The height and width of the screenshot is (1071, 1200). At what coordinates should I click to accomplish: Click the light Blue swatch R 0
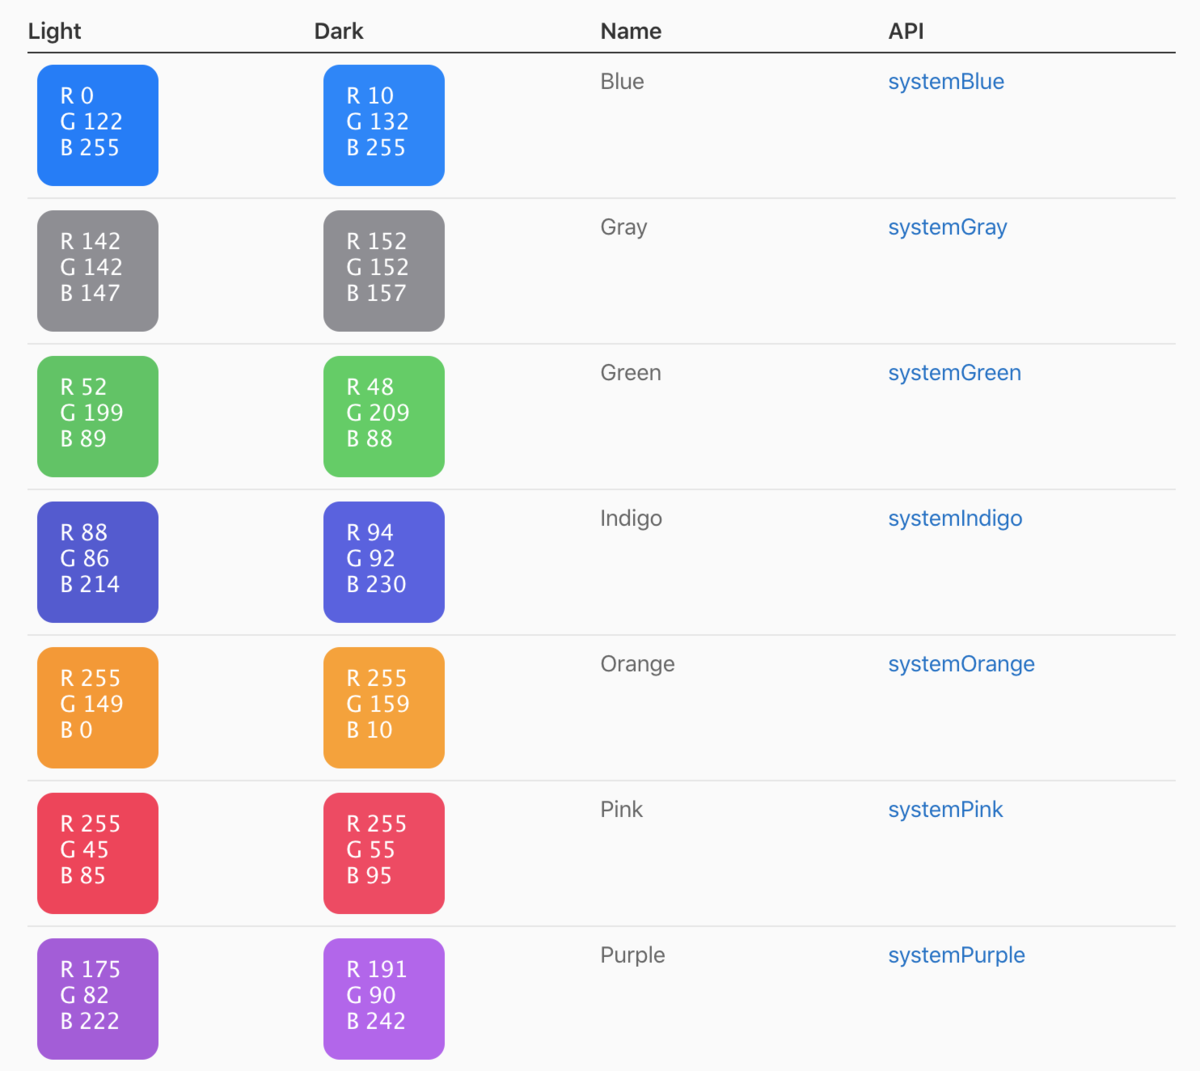point(97,125)
